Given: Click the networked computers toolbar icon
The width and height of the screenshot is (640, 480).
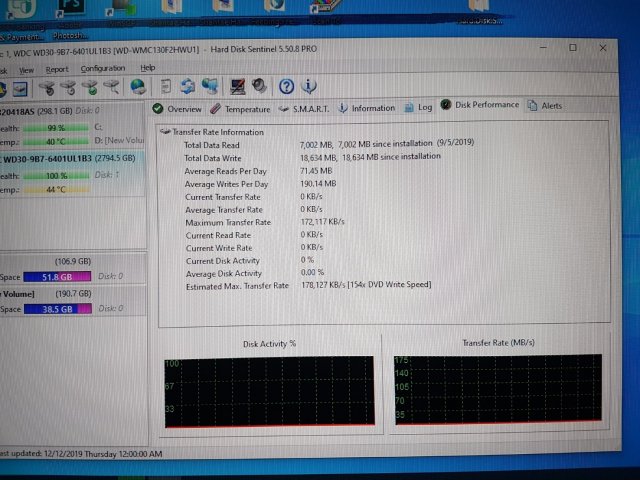Looking at the screenshot, I should coord(210,87).
